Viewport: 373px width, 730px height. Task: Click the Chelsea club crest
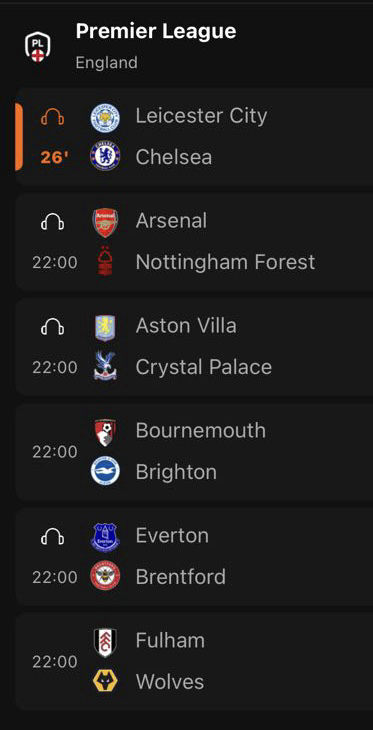(x=105, y=155)
